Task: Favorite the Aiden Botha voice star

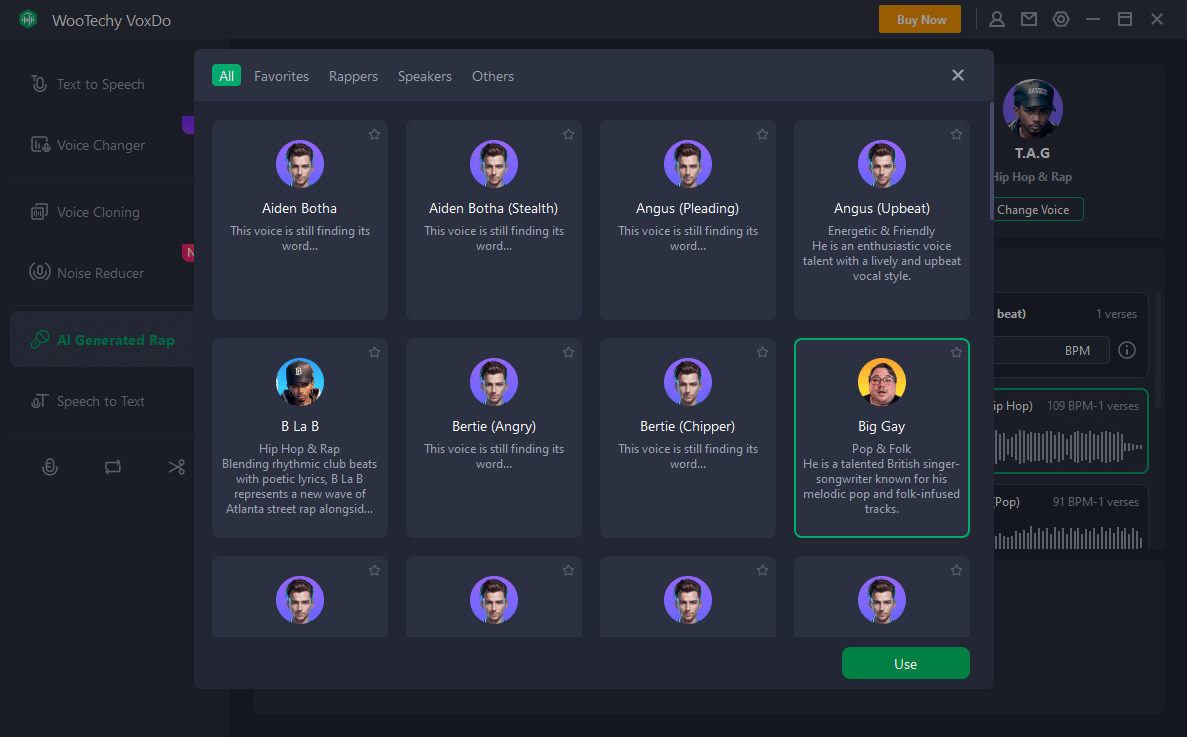Action: point(374,134)
